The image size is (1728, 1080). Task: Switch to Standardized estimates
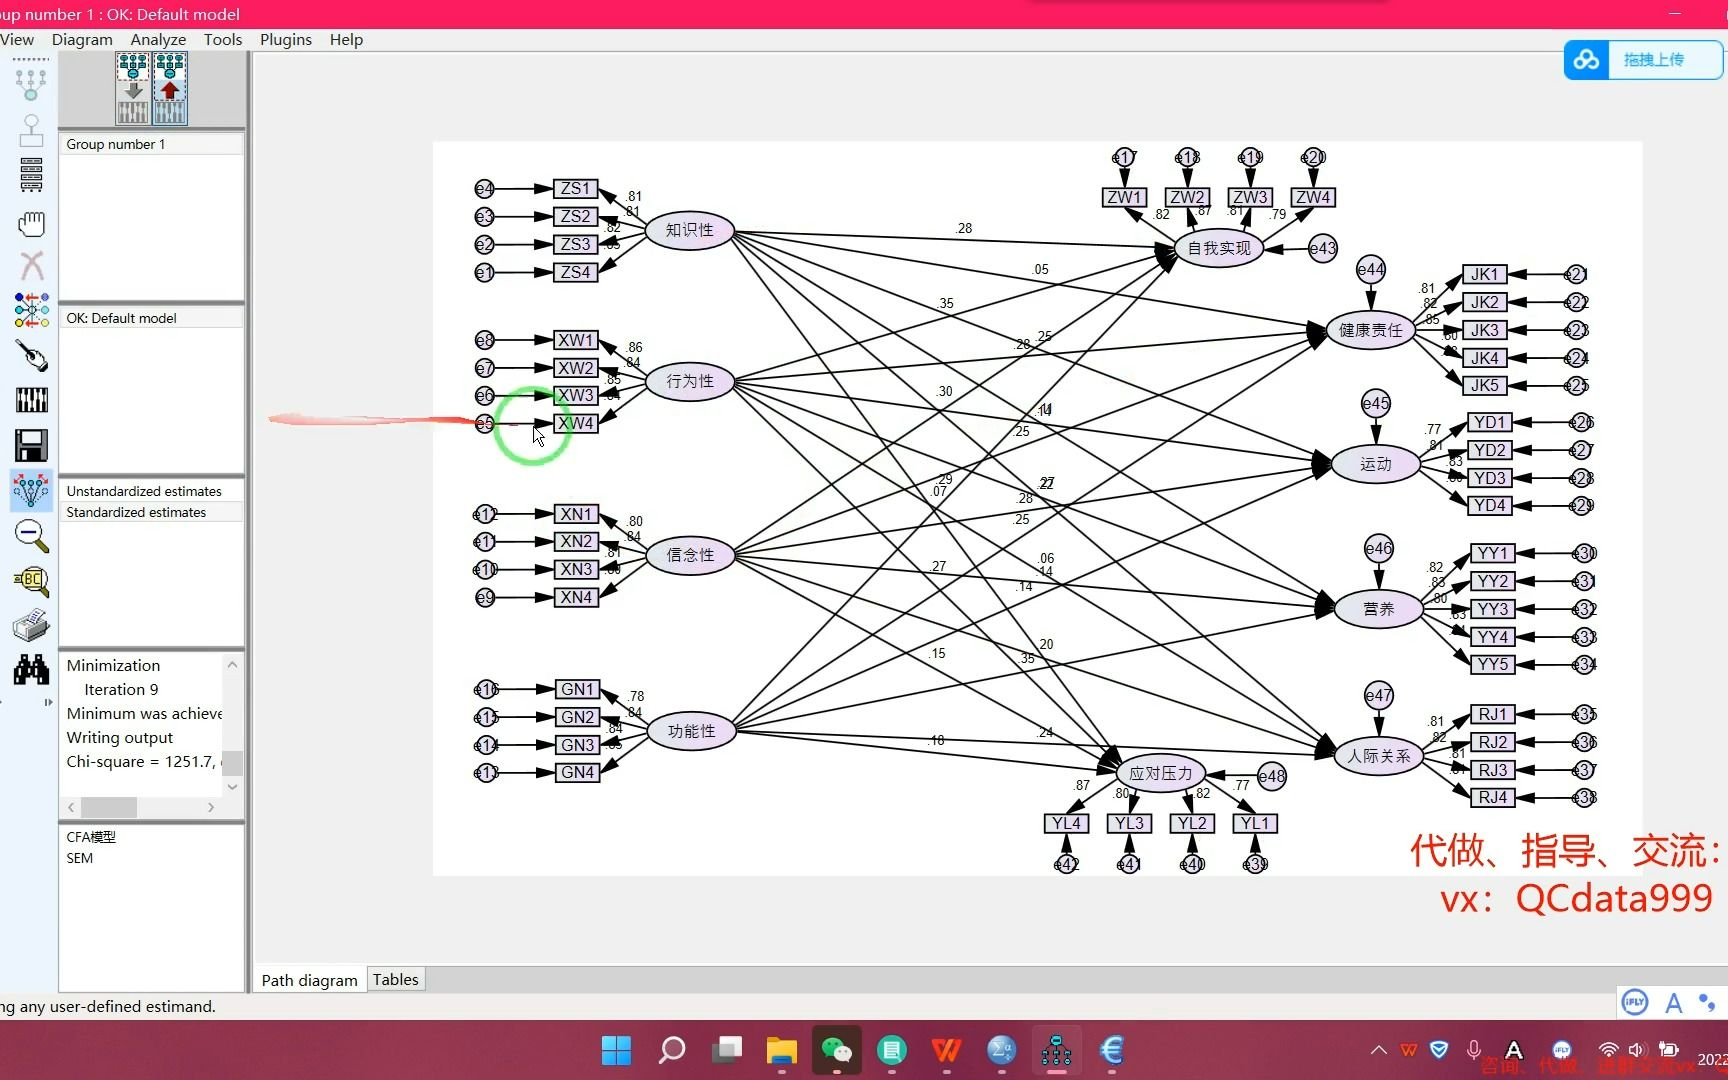[137, 512]
